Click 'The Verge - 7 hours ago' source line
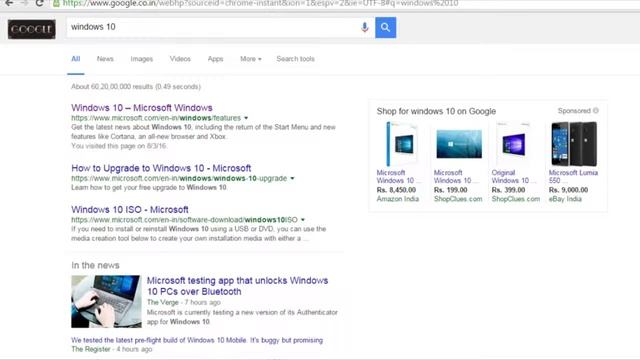Screen dimensions: 640x360 pyautogui.click(x=184, y=302)
